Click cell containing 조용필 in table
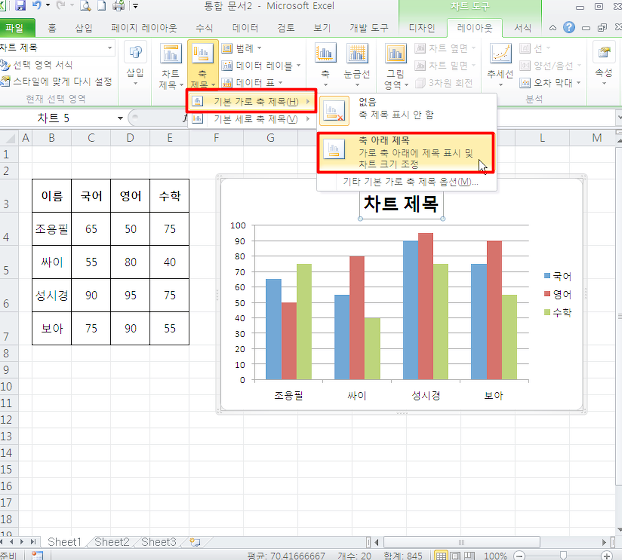This screenshot has height=560, width=622. [52, 229]
